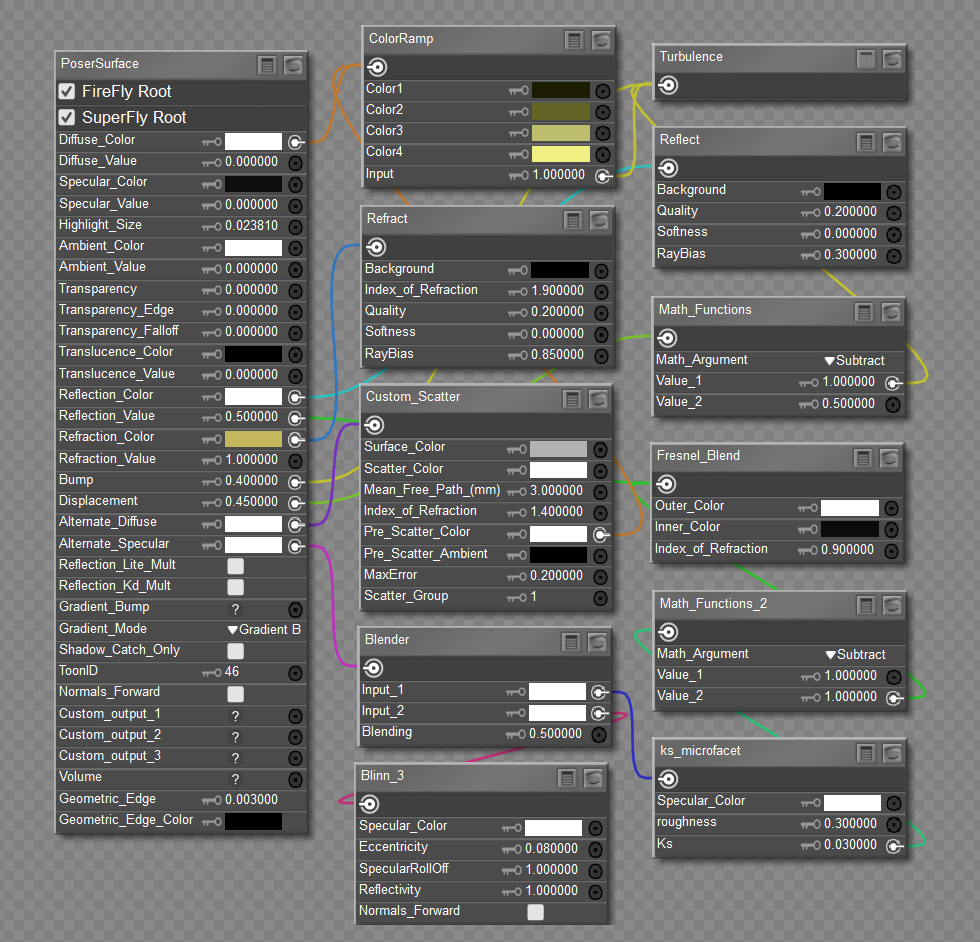Image resolution: width=980 pixels, height=942 pixels.
Task: Click Volume question mark value
Action: 236,779
